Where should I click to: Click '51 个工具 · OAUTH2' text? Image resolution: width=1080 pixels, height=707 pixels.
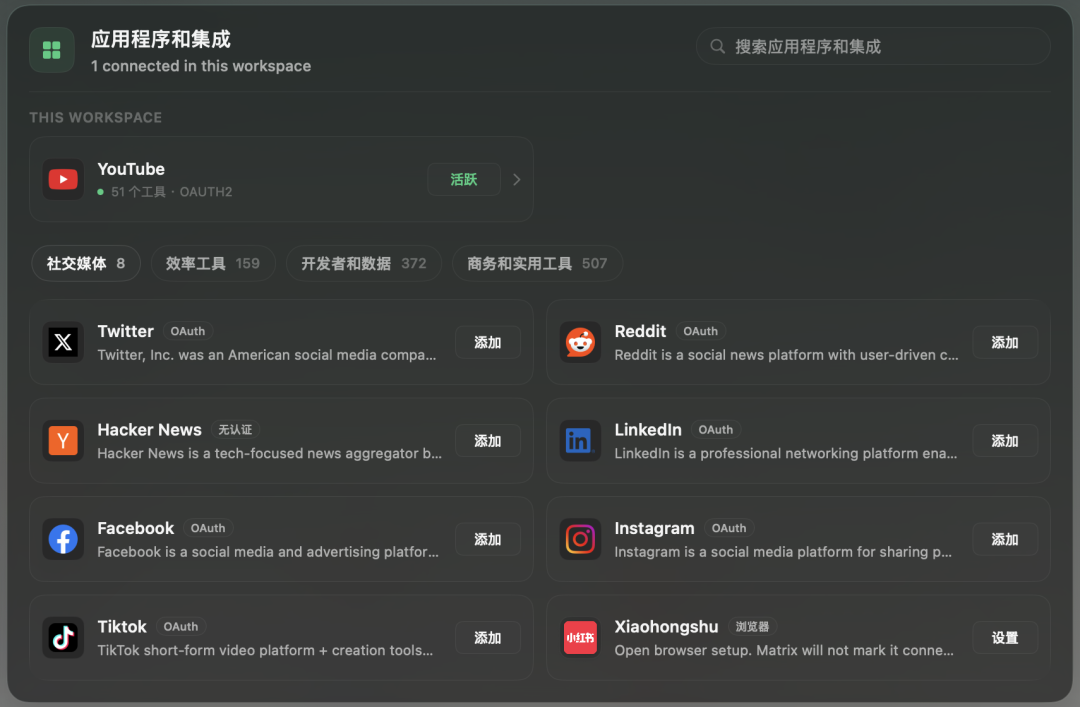(172, 192)
